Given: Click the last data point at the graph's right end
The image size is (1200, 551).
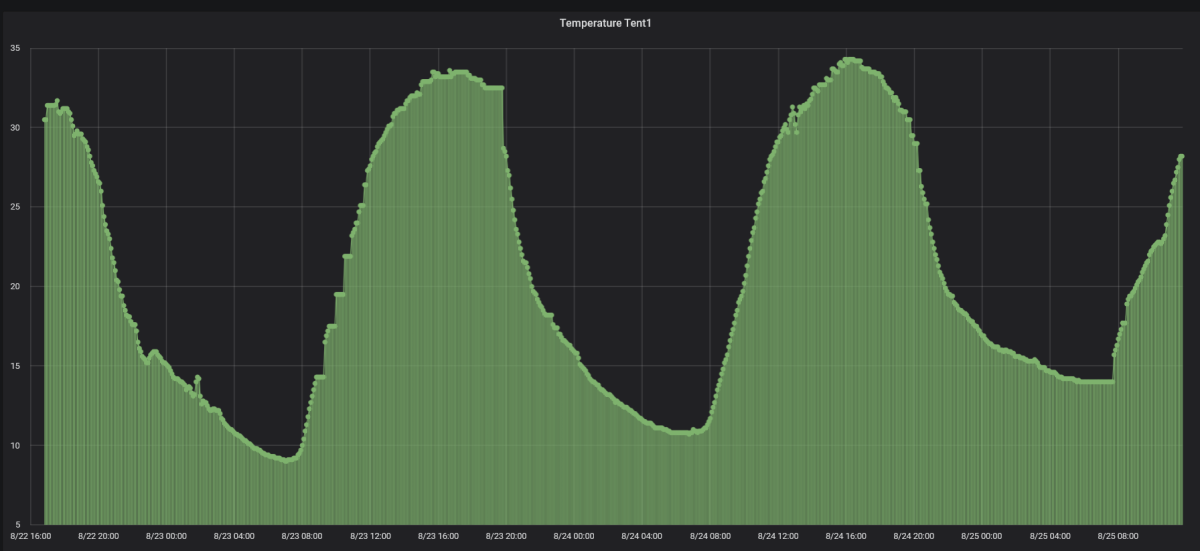Looking at the screenshot, I should (1181, 156).
